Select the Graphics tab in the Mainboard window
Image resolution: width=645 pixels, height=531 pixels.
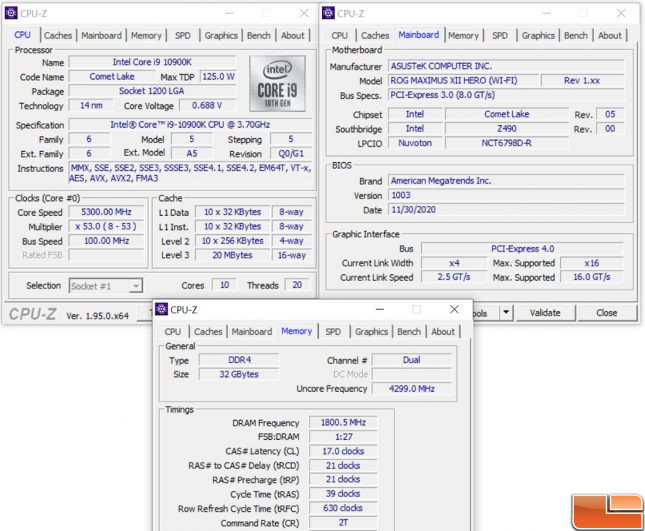pyautogui.click(x=538, y=36)
